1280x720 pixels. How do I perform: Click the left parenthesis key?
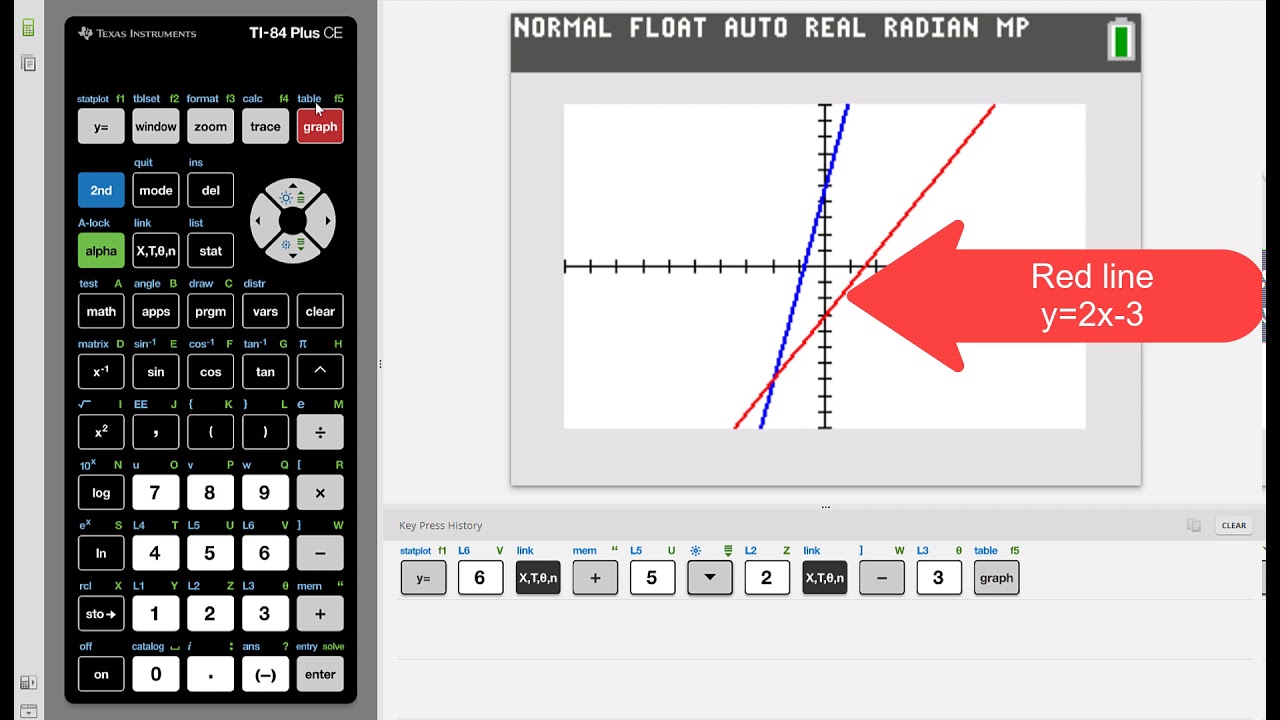(x=211, y=432)
